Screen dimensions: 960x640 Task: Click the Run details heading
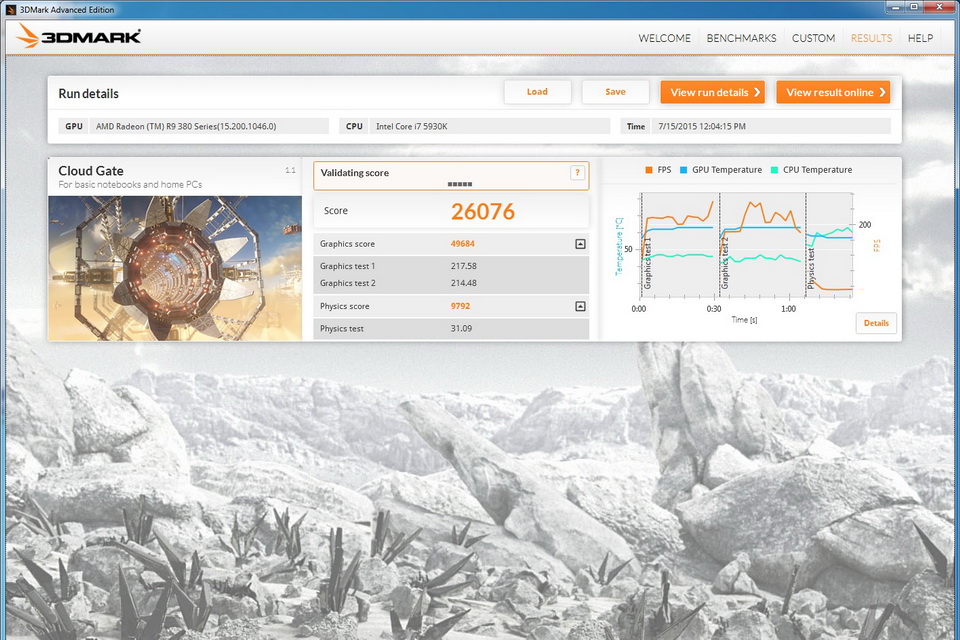click(88, 94)
